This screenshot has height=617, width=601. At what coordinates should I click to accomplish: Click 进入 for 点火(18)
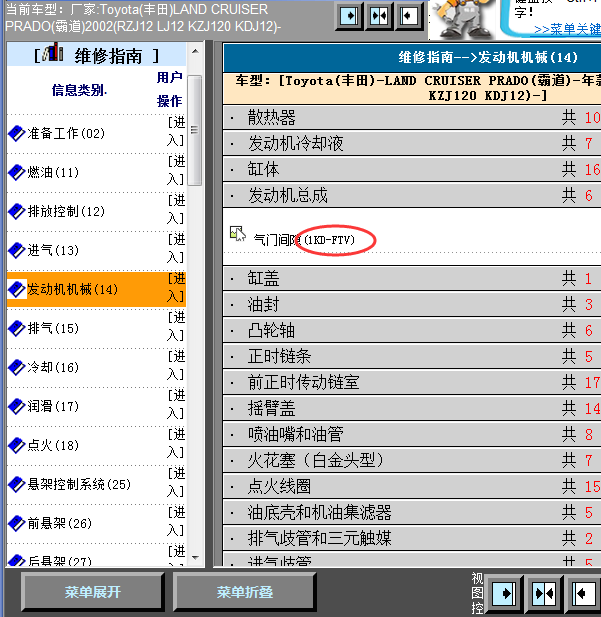pyautogui.click(x=176, y=443)
